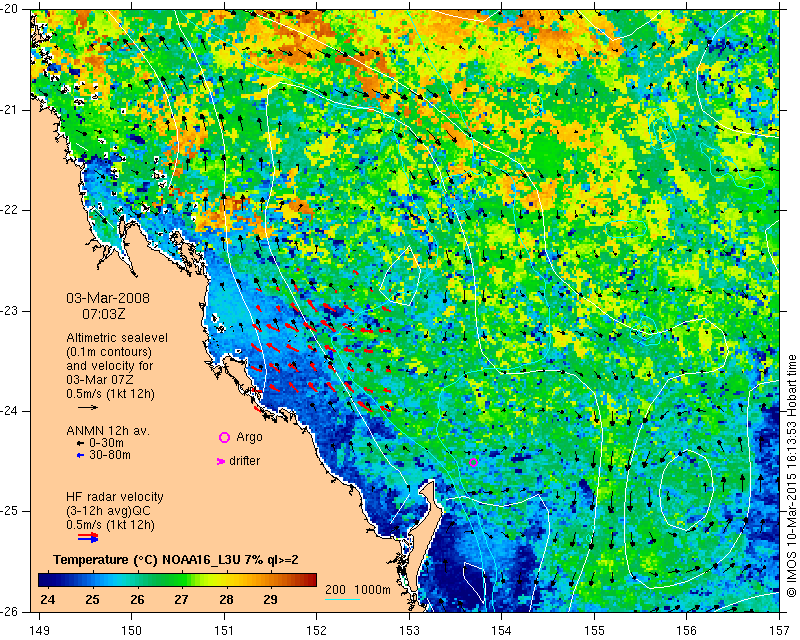Click the '24' color bar value
The height and width of the screenshot is (640, 800).
point(47,600)
